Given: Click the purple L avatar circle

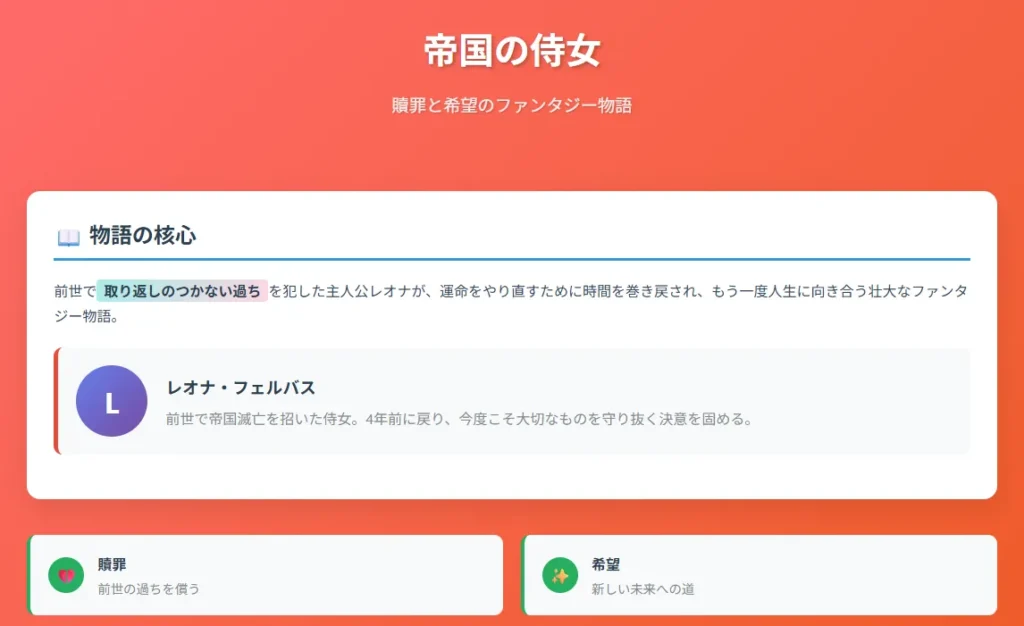Looking at the screenshot, I should click(x=112, y=401).
